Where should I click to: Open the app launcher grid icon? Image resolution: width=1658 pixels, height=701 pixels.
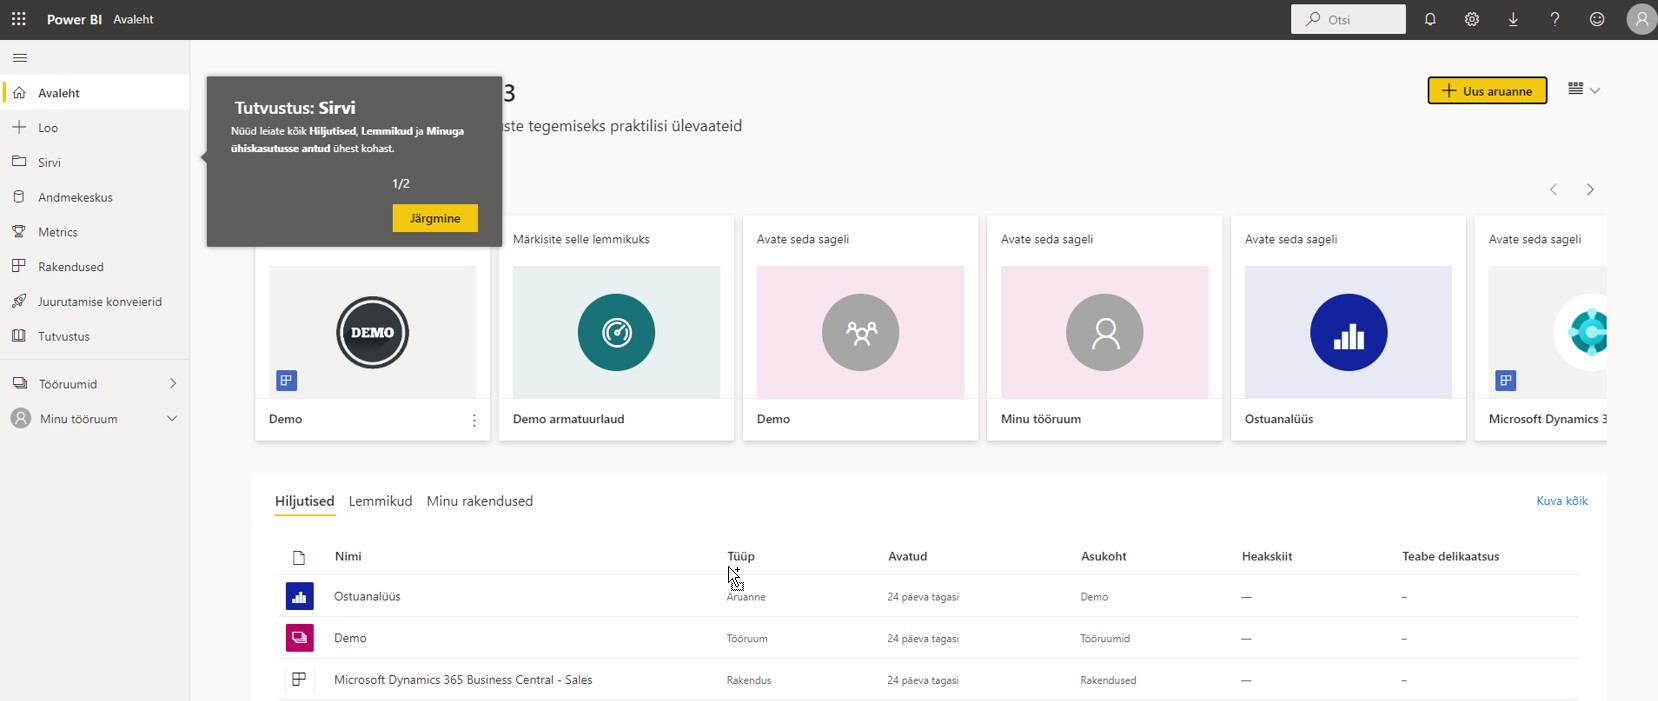[x=19, y=19]
